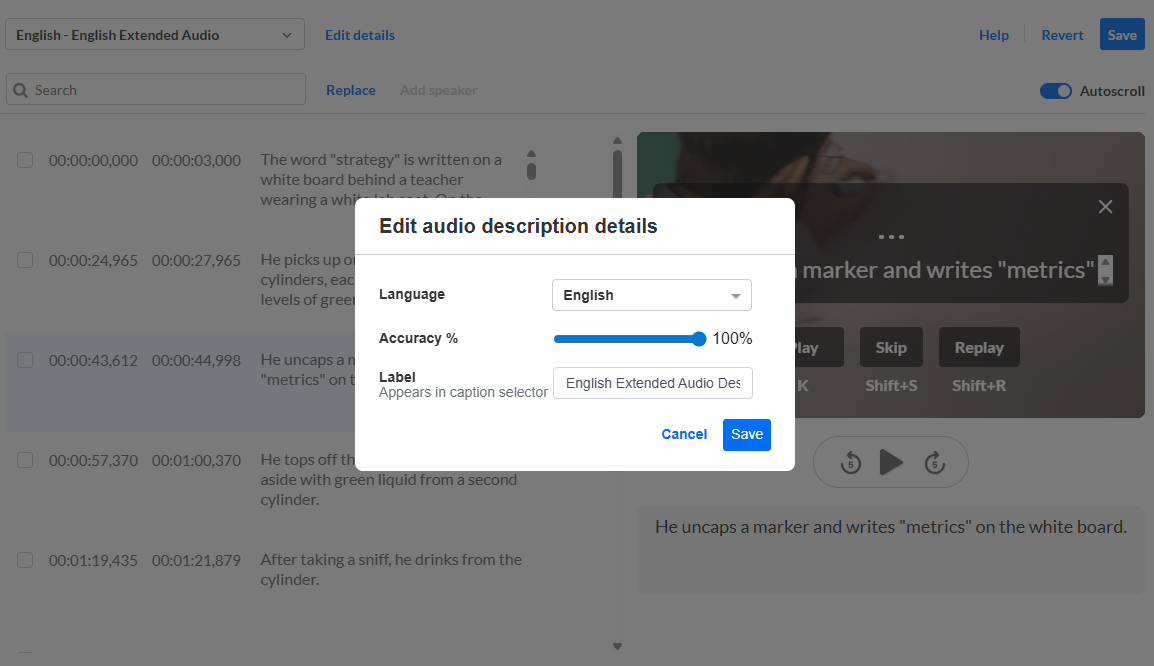Click start time 00:00:00,000

click(93, 160)
